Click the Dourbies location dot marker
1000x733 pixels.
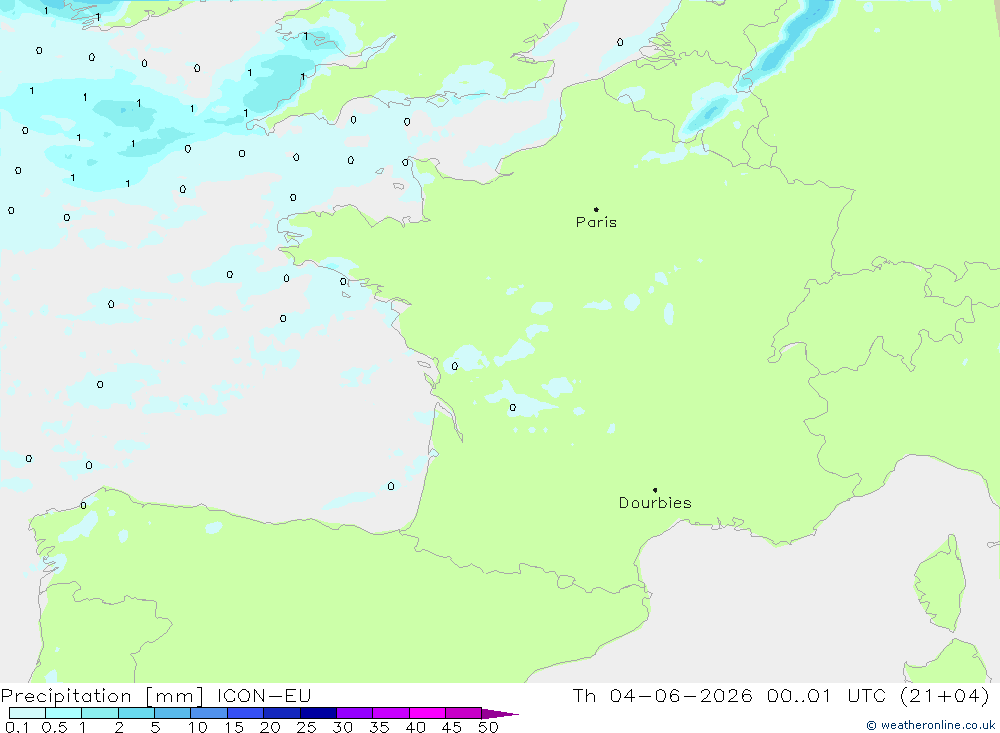655,490
